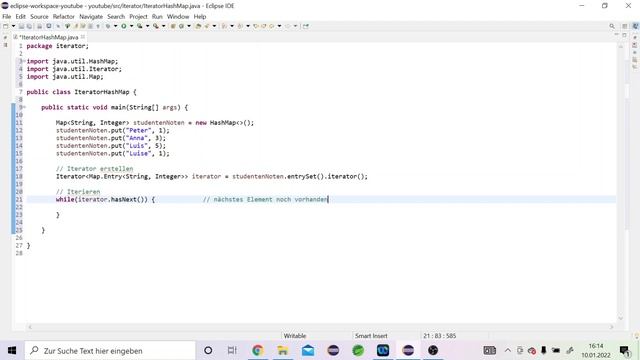Save the file with the Save icon
Viewport: 640px width, 360px height.
click(x=21, y=26)
